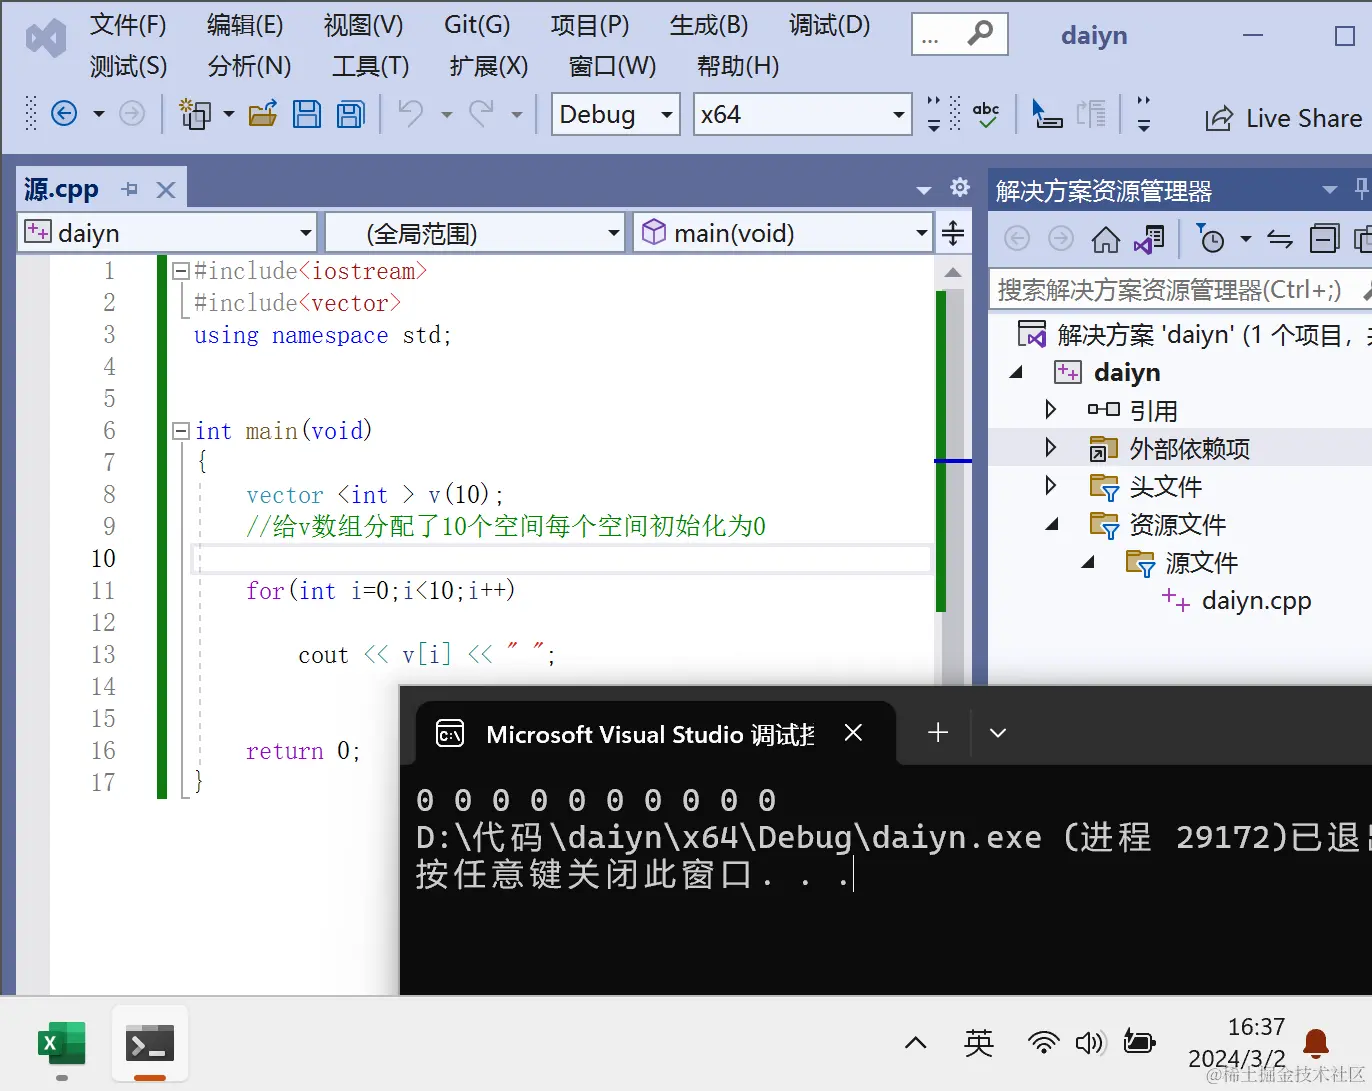Open the terminal profile dropdown chevron
The width and height of the screenshot is (1372, 1091).
coord(997,733)
